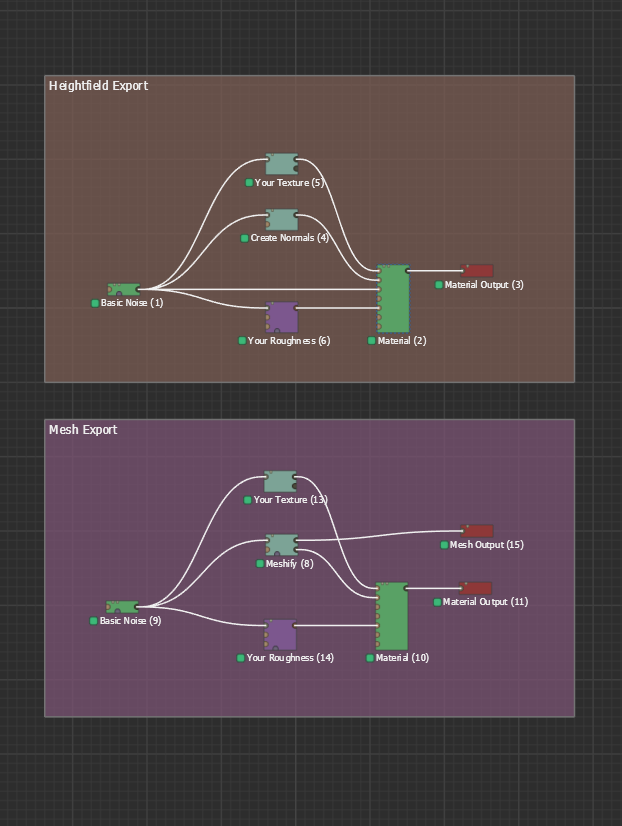622x826 pixels.
Task: Click the Heightfield Export group title
Action: coord(98,86)
